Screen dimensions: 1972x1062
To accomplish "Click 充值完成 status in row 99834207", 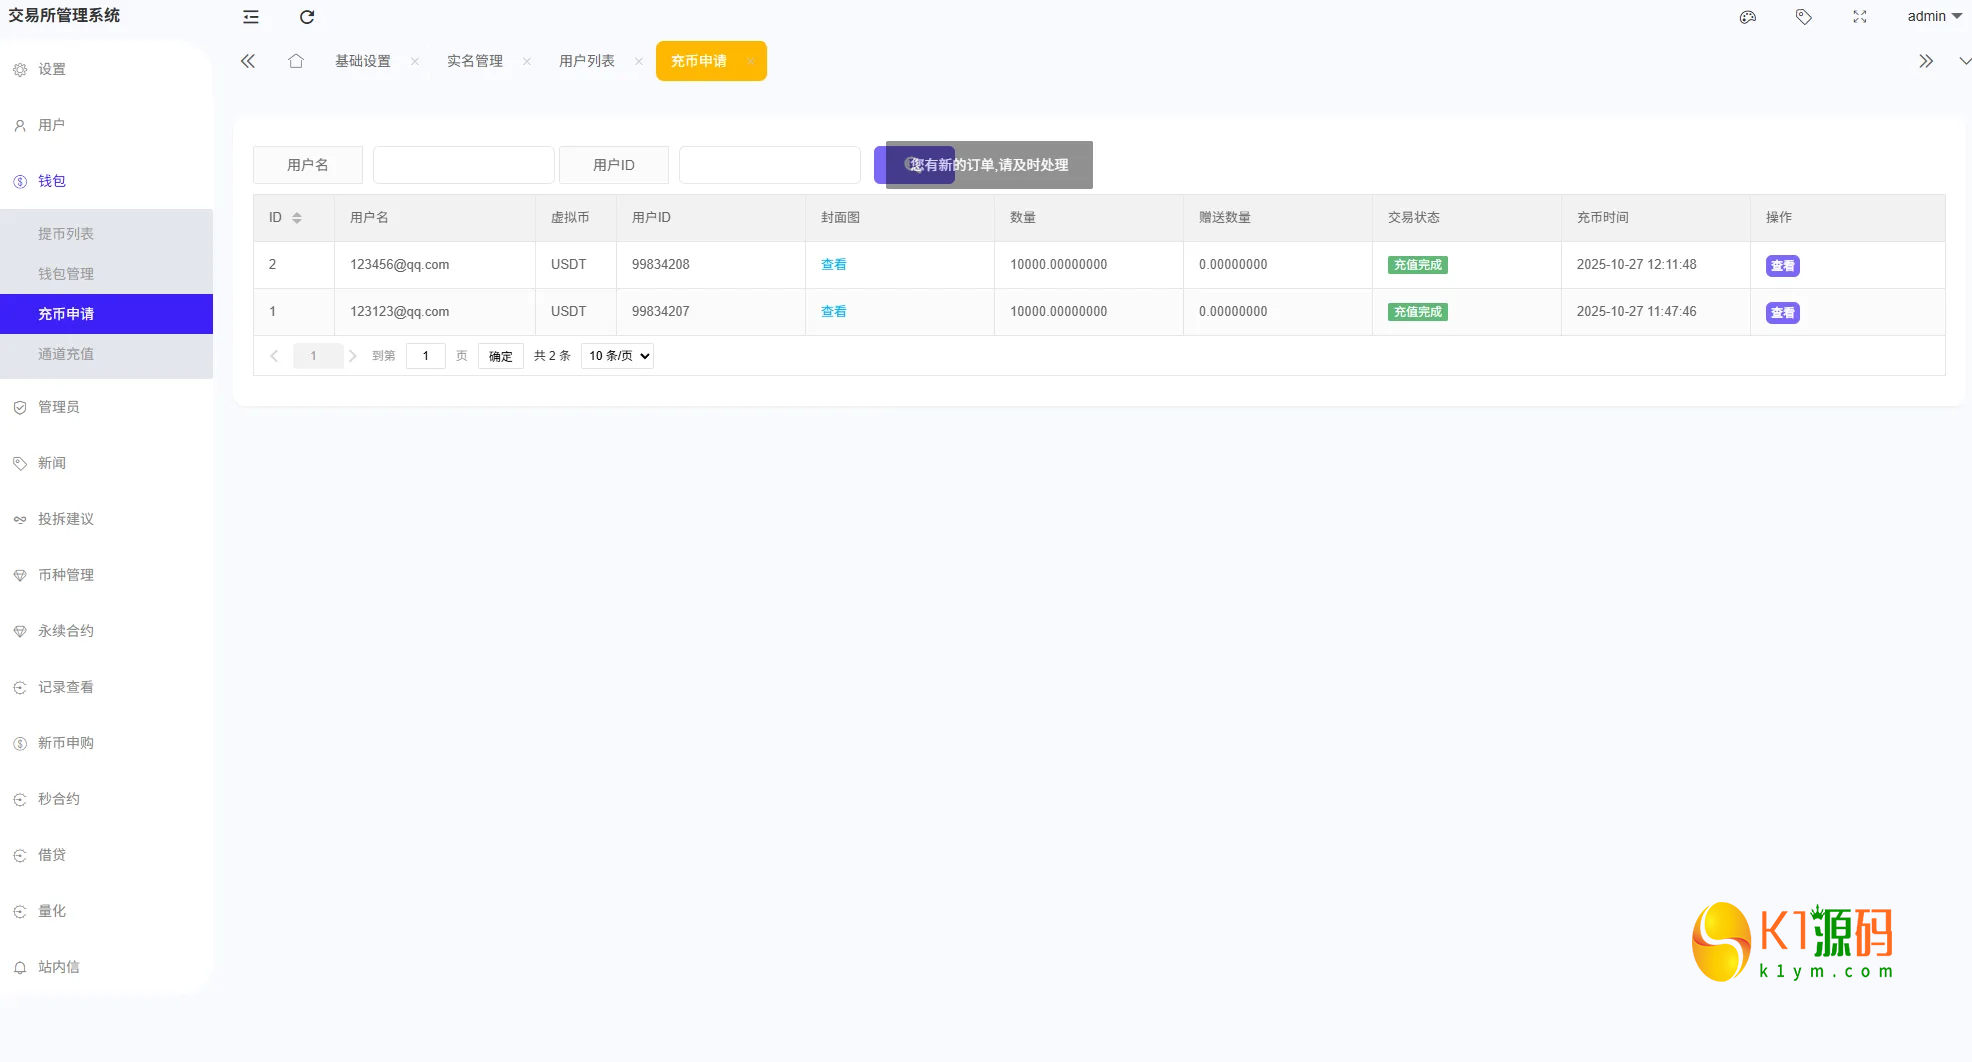I will [x=1418, y=312].
